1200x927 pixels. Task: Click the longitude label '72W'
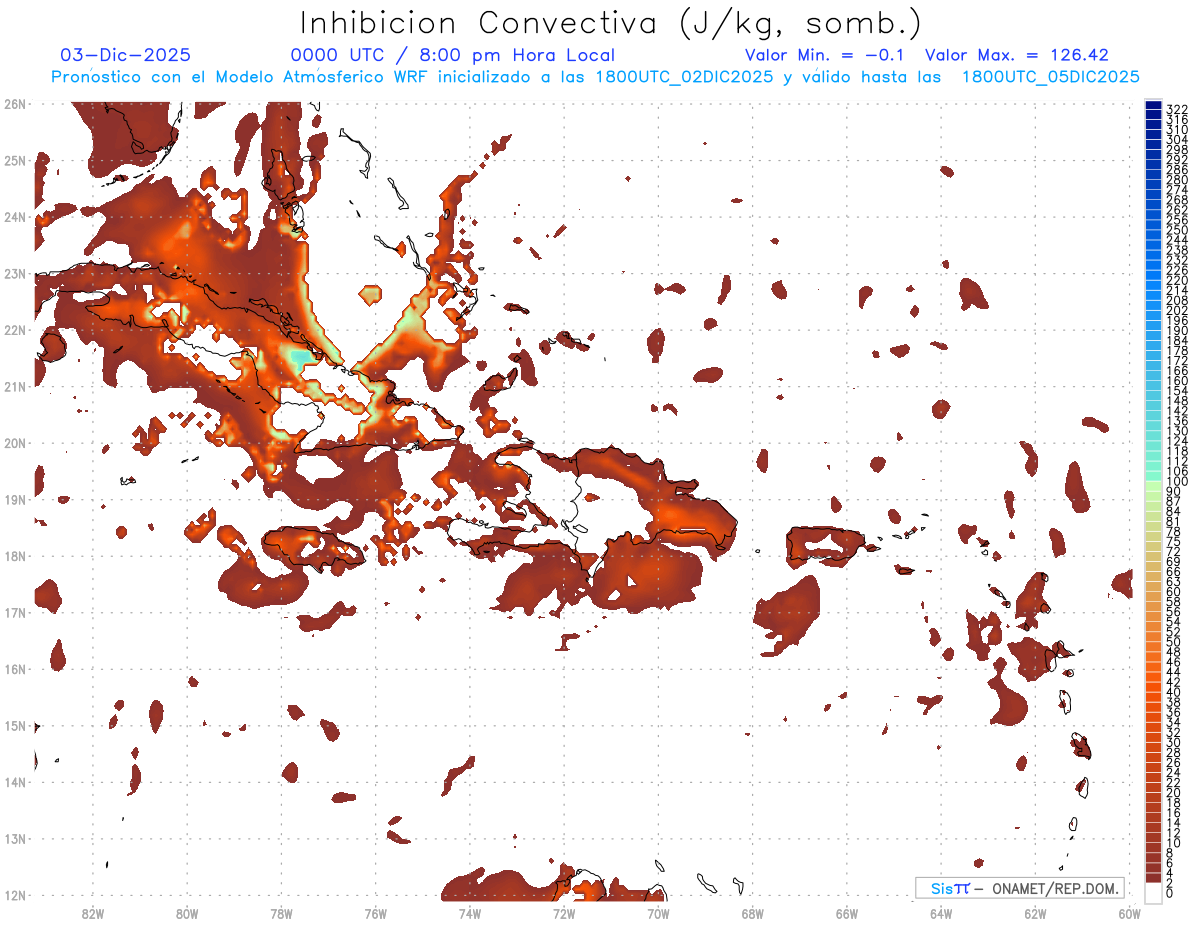[564, 913]
